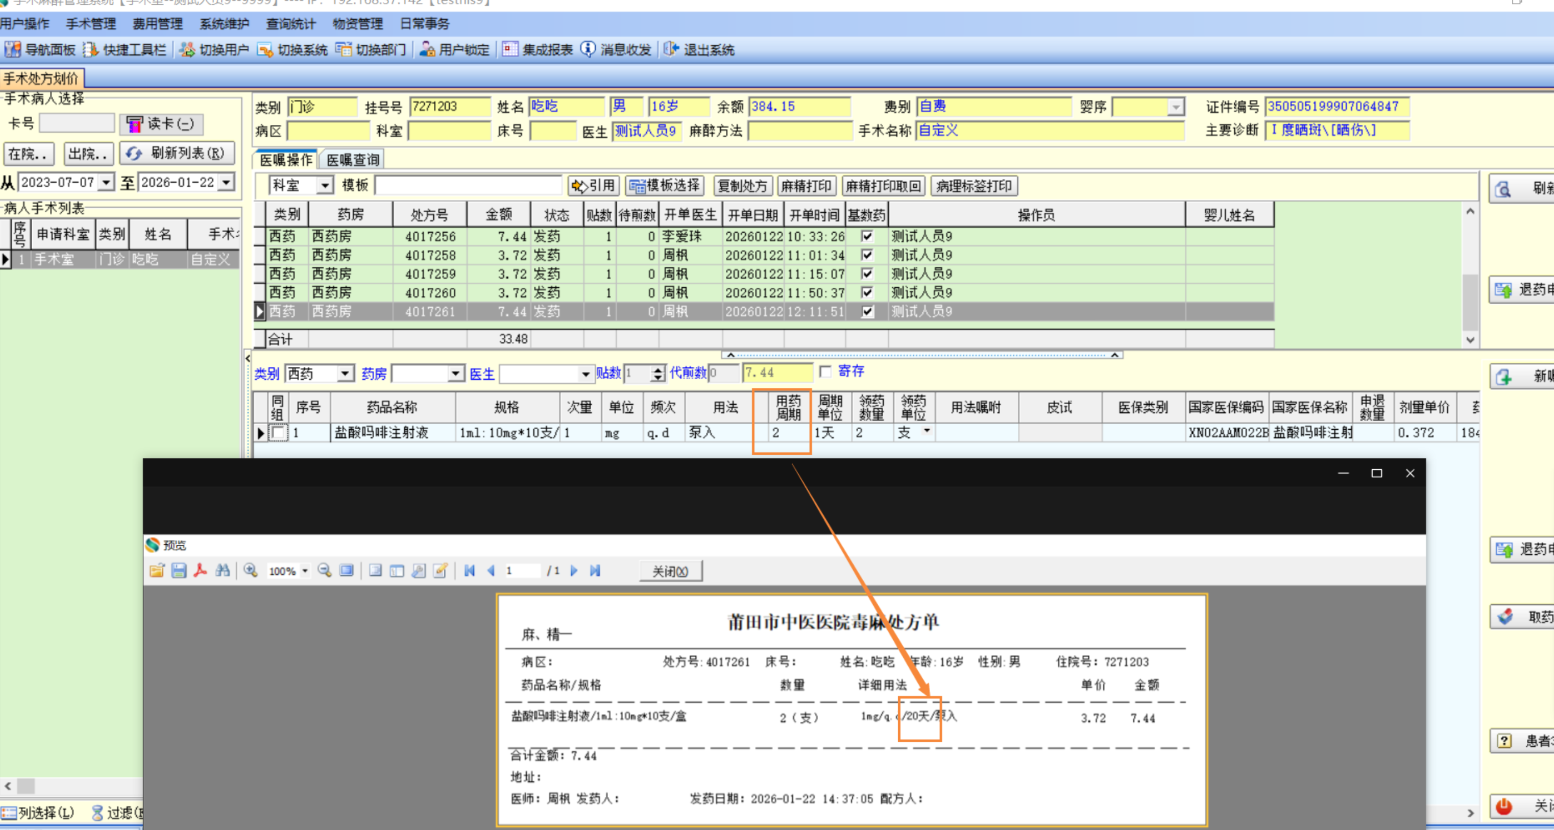
Task: Toggle 基数药 checkbox for prescription 4017258
Action: pos(867,255)
